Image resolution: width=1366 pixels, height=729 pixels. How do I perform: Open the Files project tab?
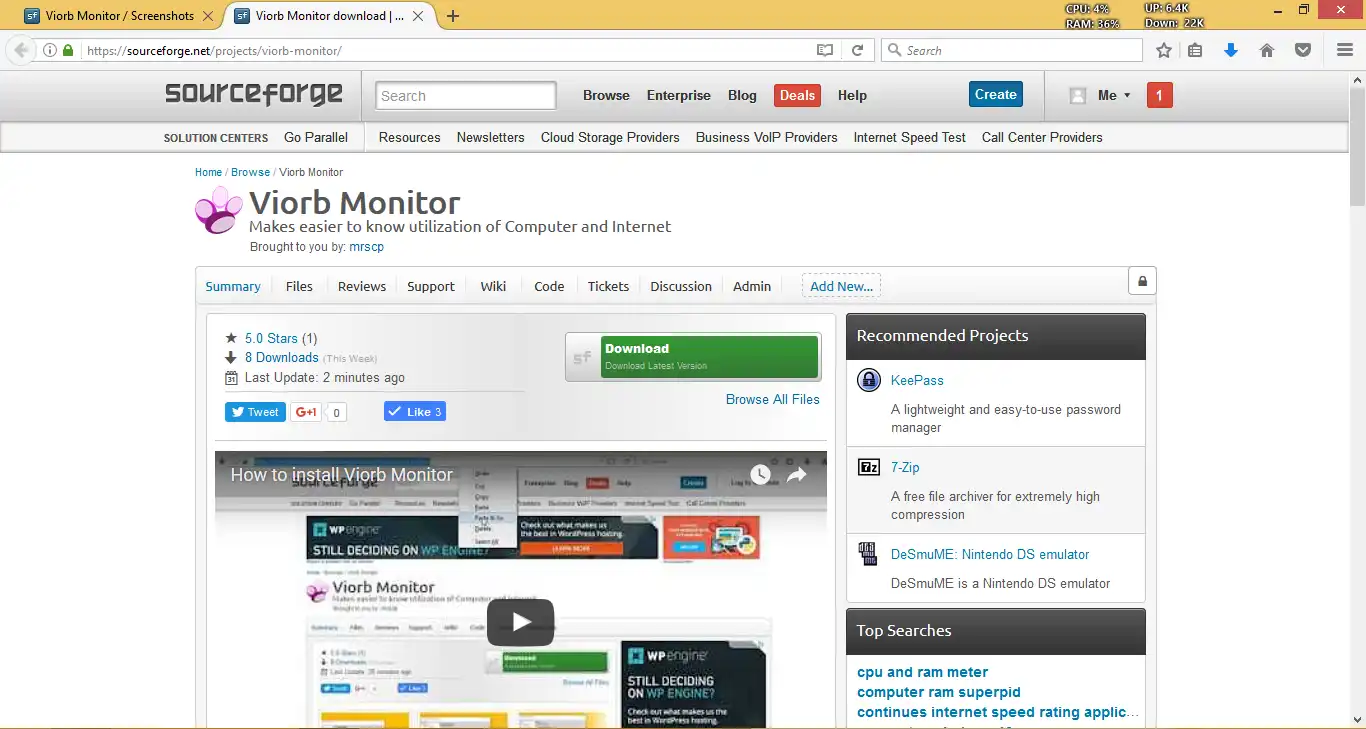point(299,286)
